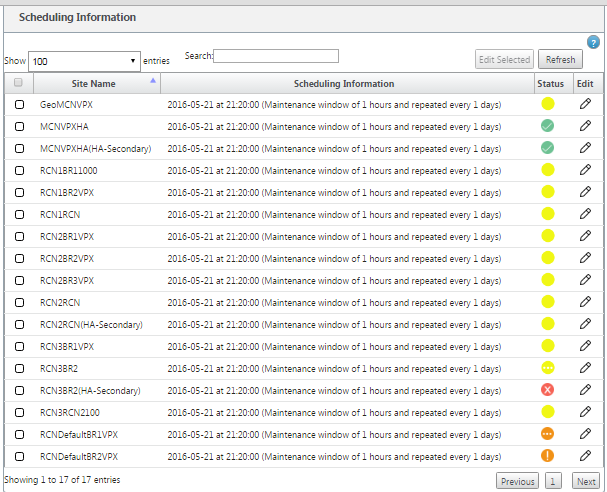Image resolution: width=607 pixels, height=492 pixels.
Task: Click the orange pending status for RCNDefaultBR1VPX
Action: coord(547,434)
